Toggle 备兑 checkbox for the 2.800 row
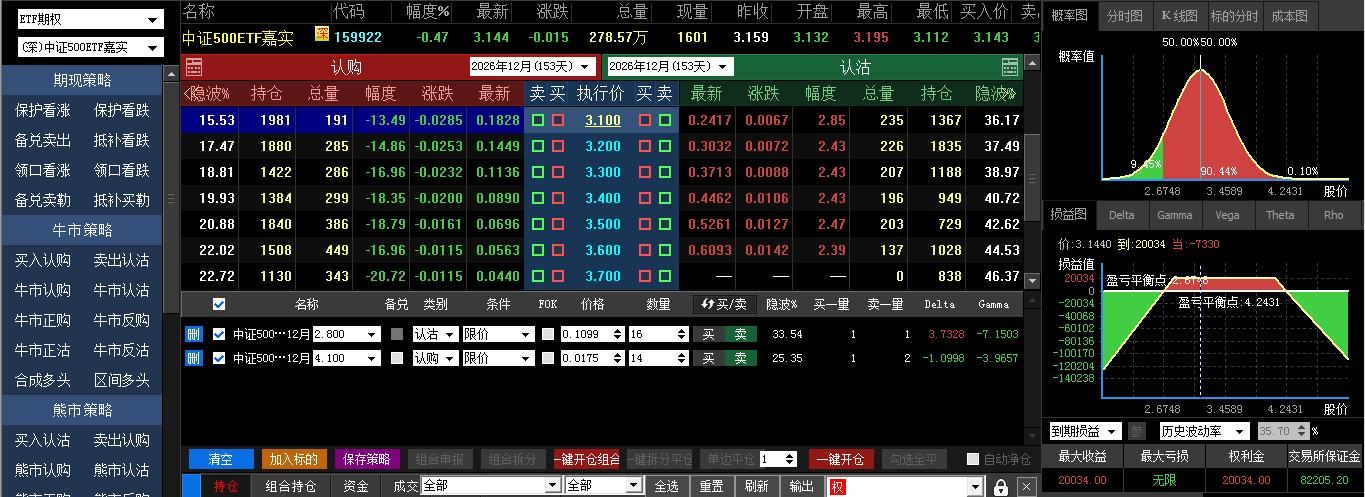Viewport: 1365px width, 497px height. (397, 334)
